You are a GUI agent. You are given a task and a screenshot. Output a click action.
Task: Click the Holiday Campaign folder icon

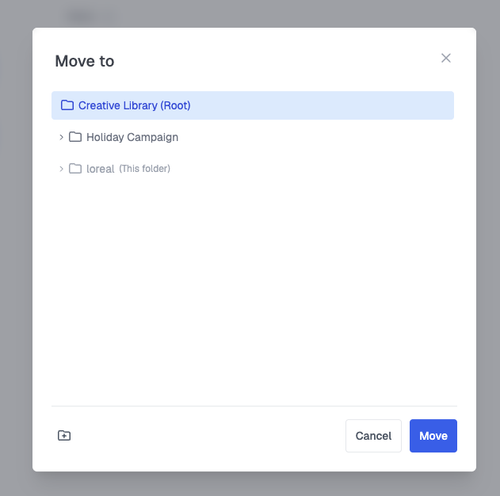[75, 137]
